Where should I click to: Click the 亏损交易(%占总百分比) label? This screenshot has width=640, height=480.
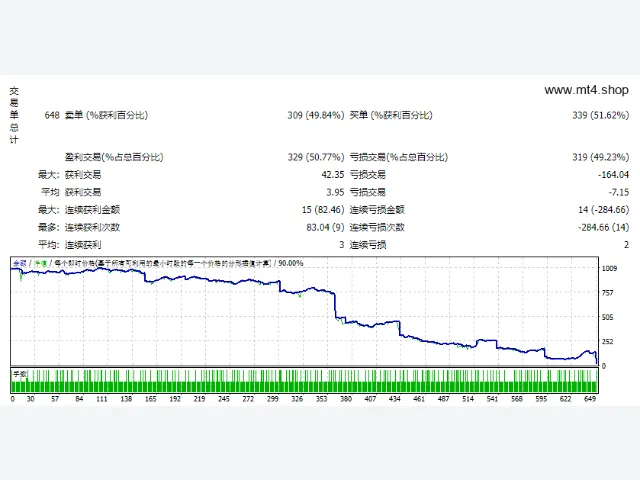click(x=399, y=157)
